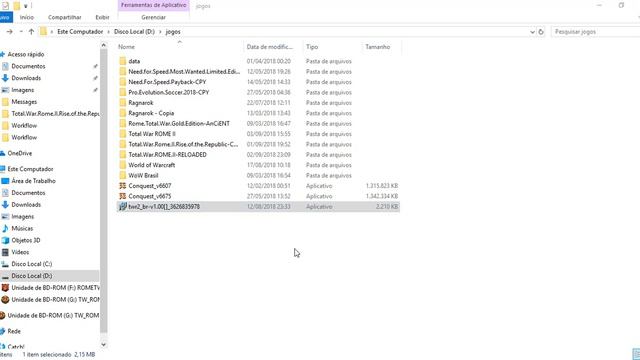Select the Ragnarok - Copia folder icon
Viewport: 640px width, 360px height.
point(122,113)
